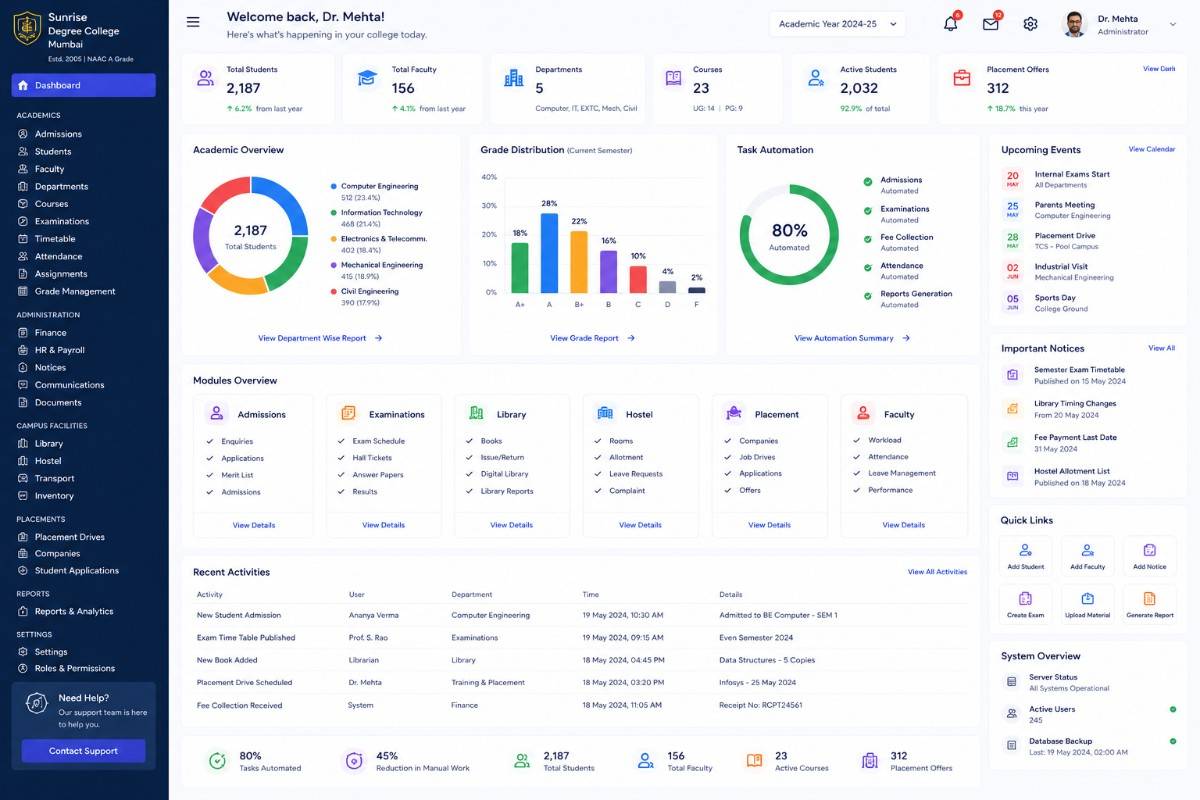
Task: Select Examinations in the sidebar
Action: click(x=62, y=221)
